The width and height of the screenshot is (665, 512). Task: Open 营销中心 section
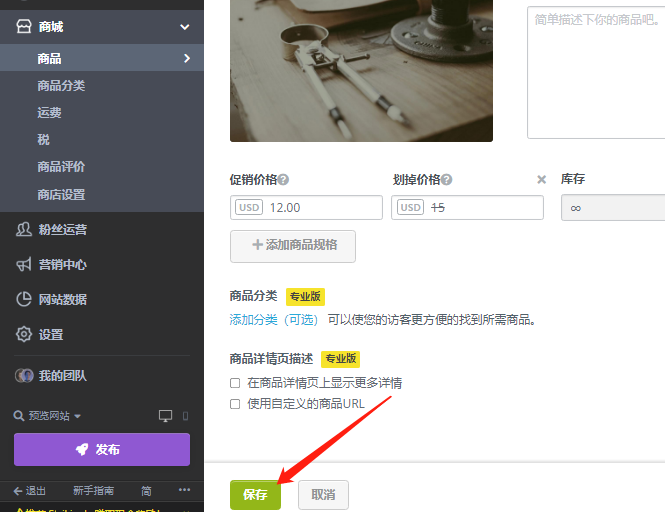click(62, 264)
